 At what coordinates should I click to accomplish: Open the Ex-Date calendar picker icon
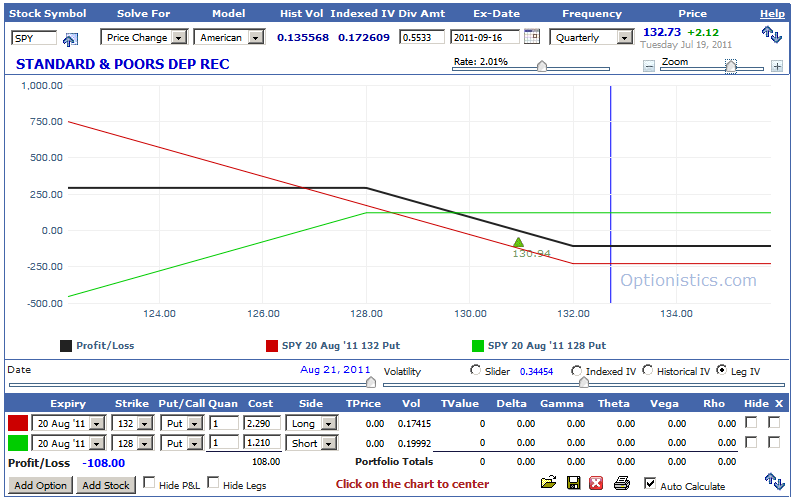[532, 36]
